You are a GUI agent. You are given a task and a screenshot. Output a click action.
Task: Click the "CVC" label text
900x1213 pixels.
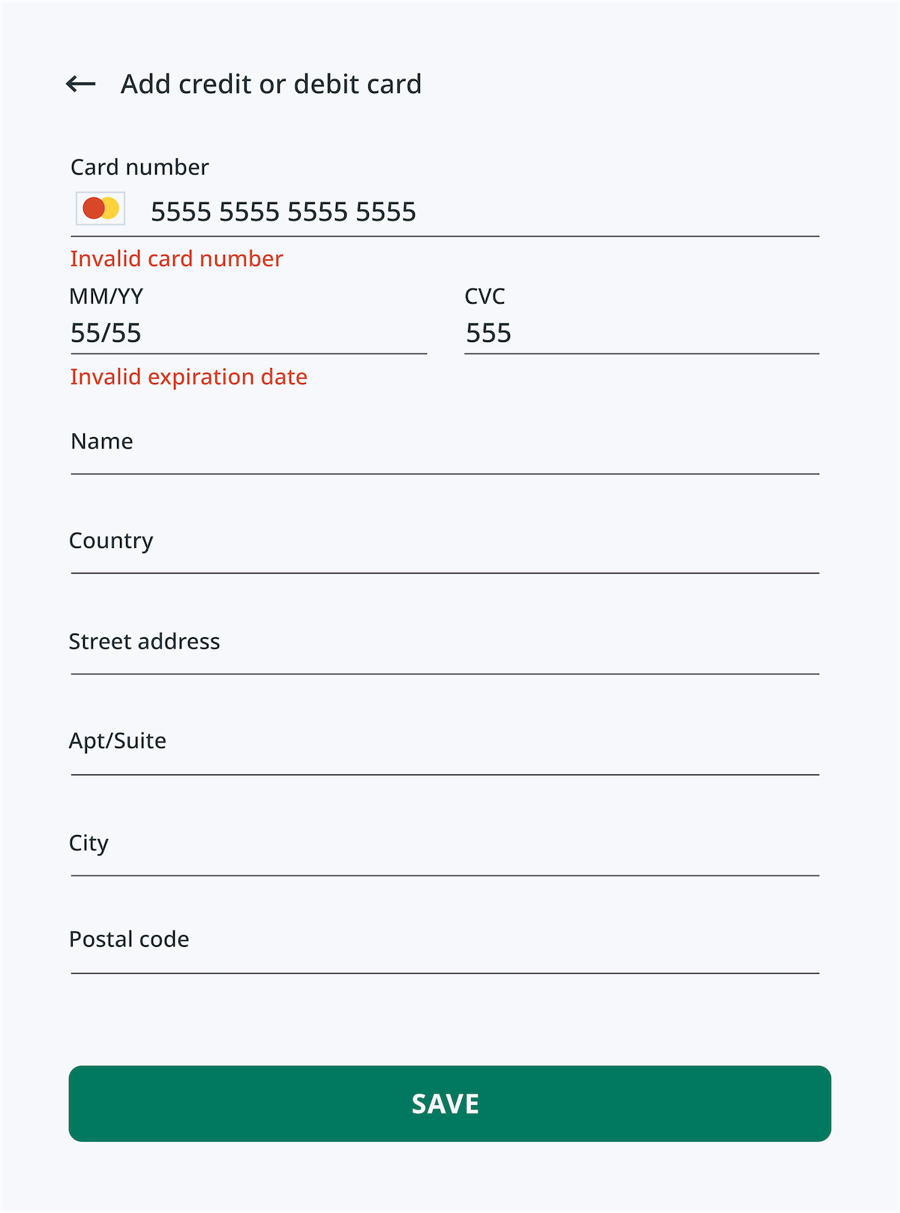[x=485, y=296]
